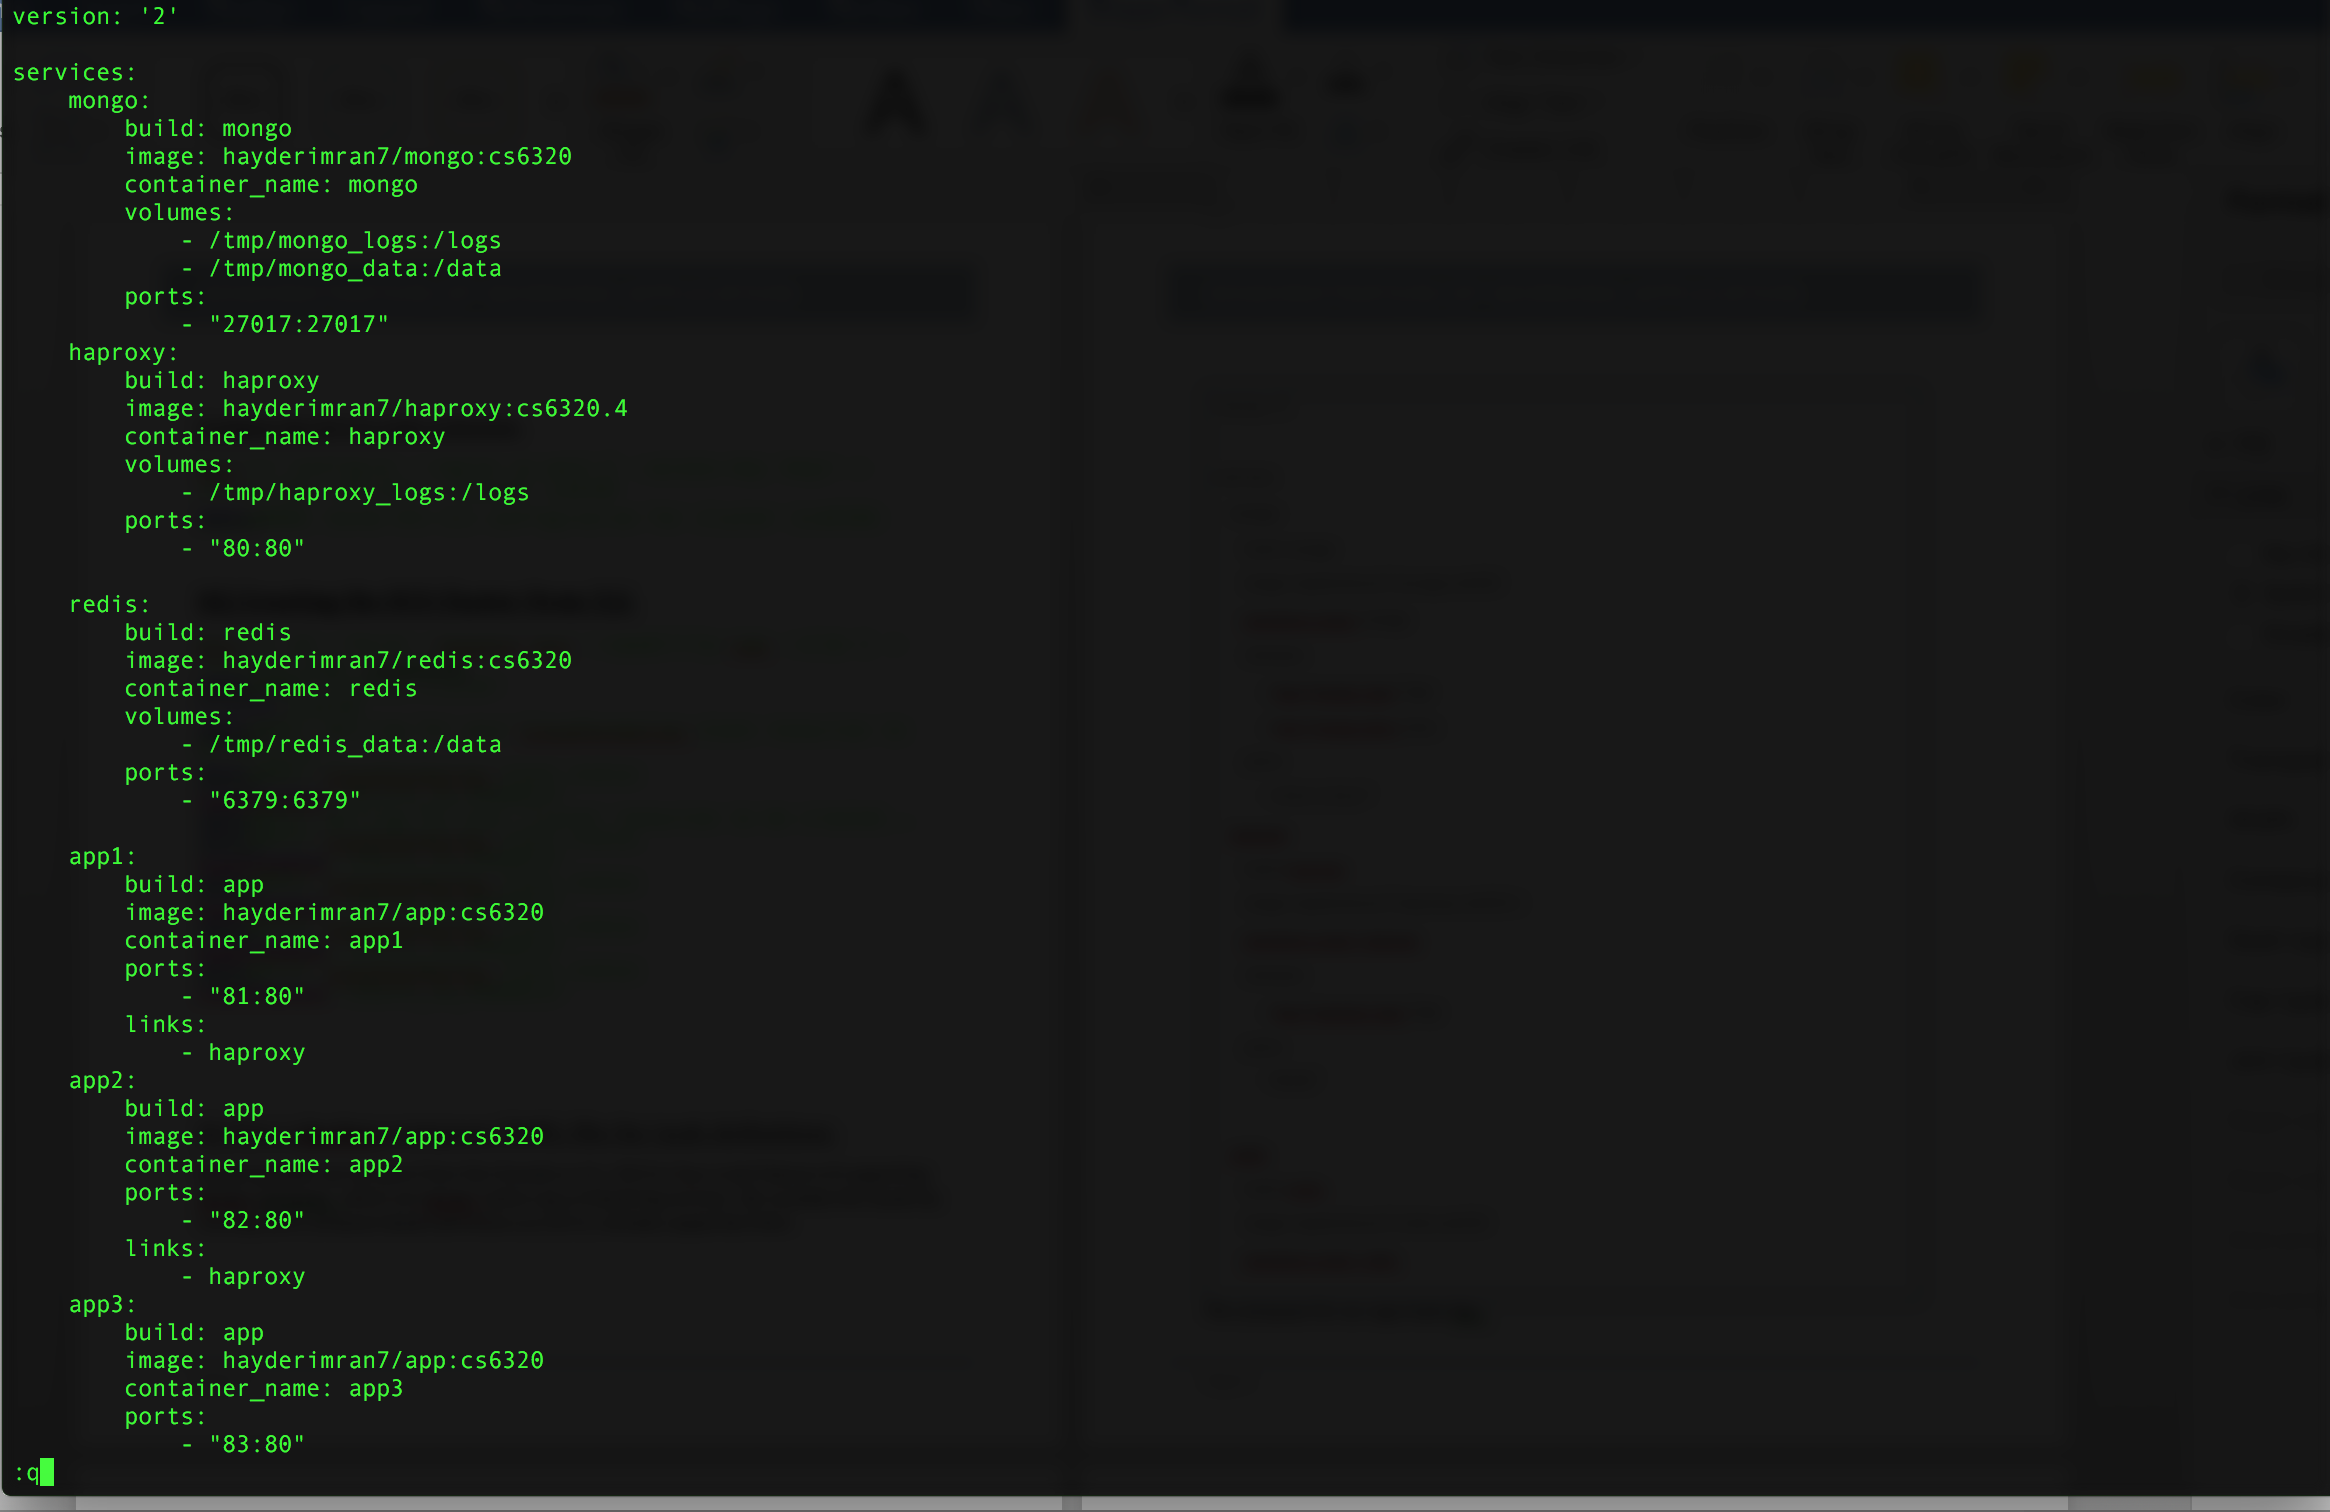Screen dimensions: 2330x1512
Task: Select the "app1:" service key line
Action: point(102,856)
